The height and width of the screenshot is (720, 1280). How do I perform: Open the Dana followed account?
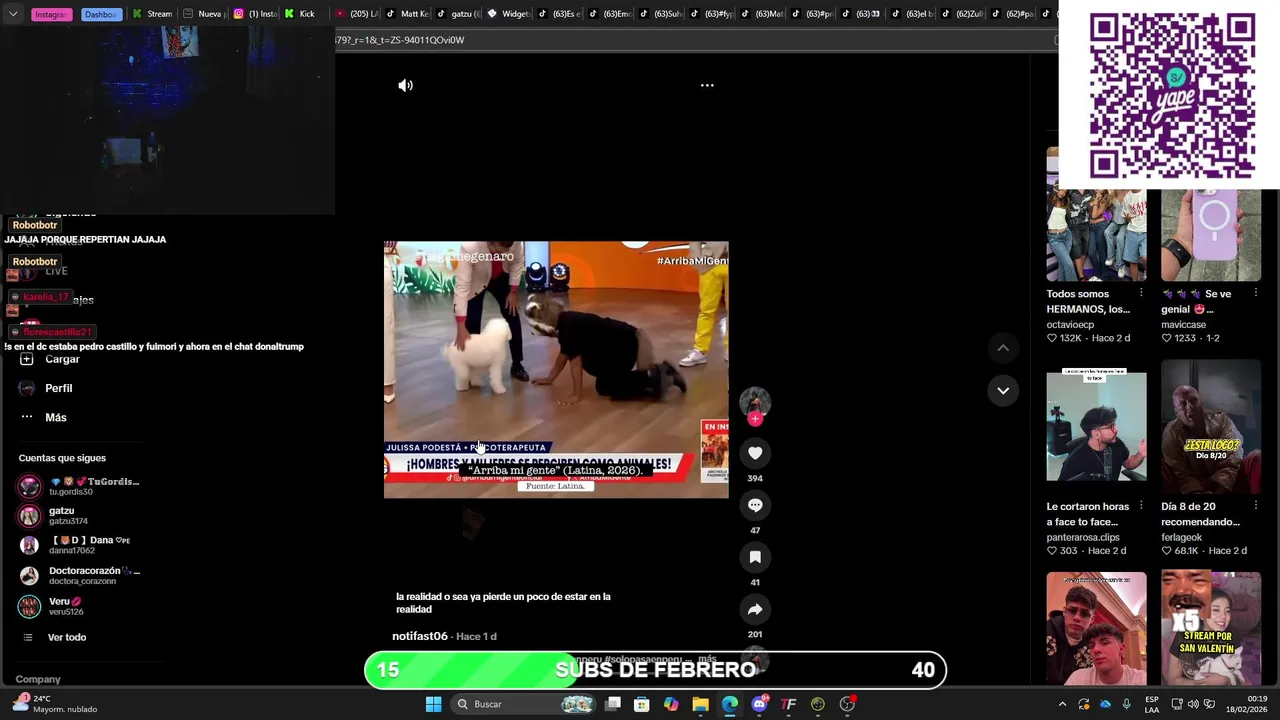point(75,545)
